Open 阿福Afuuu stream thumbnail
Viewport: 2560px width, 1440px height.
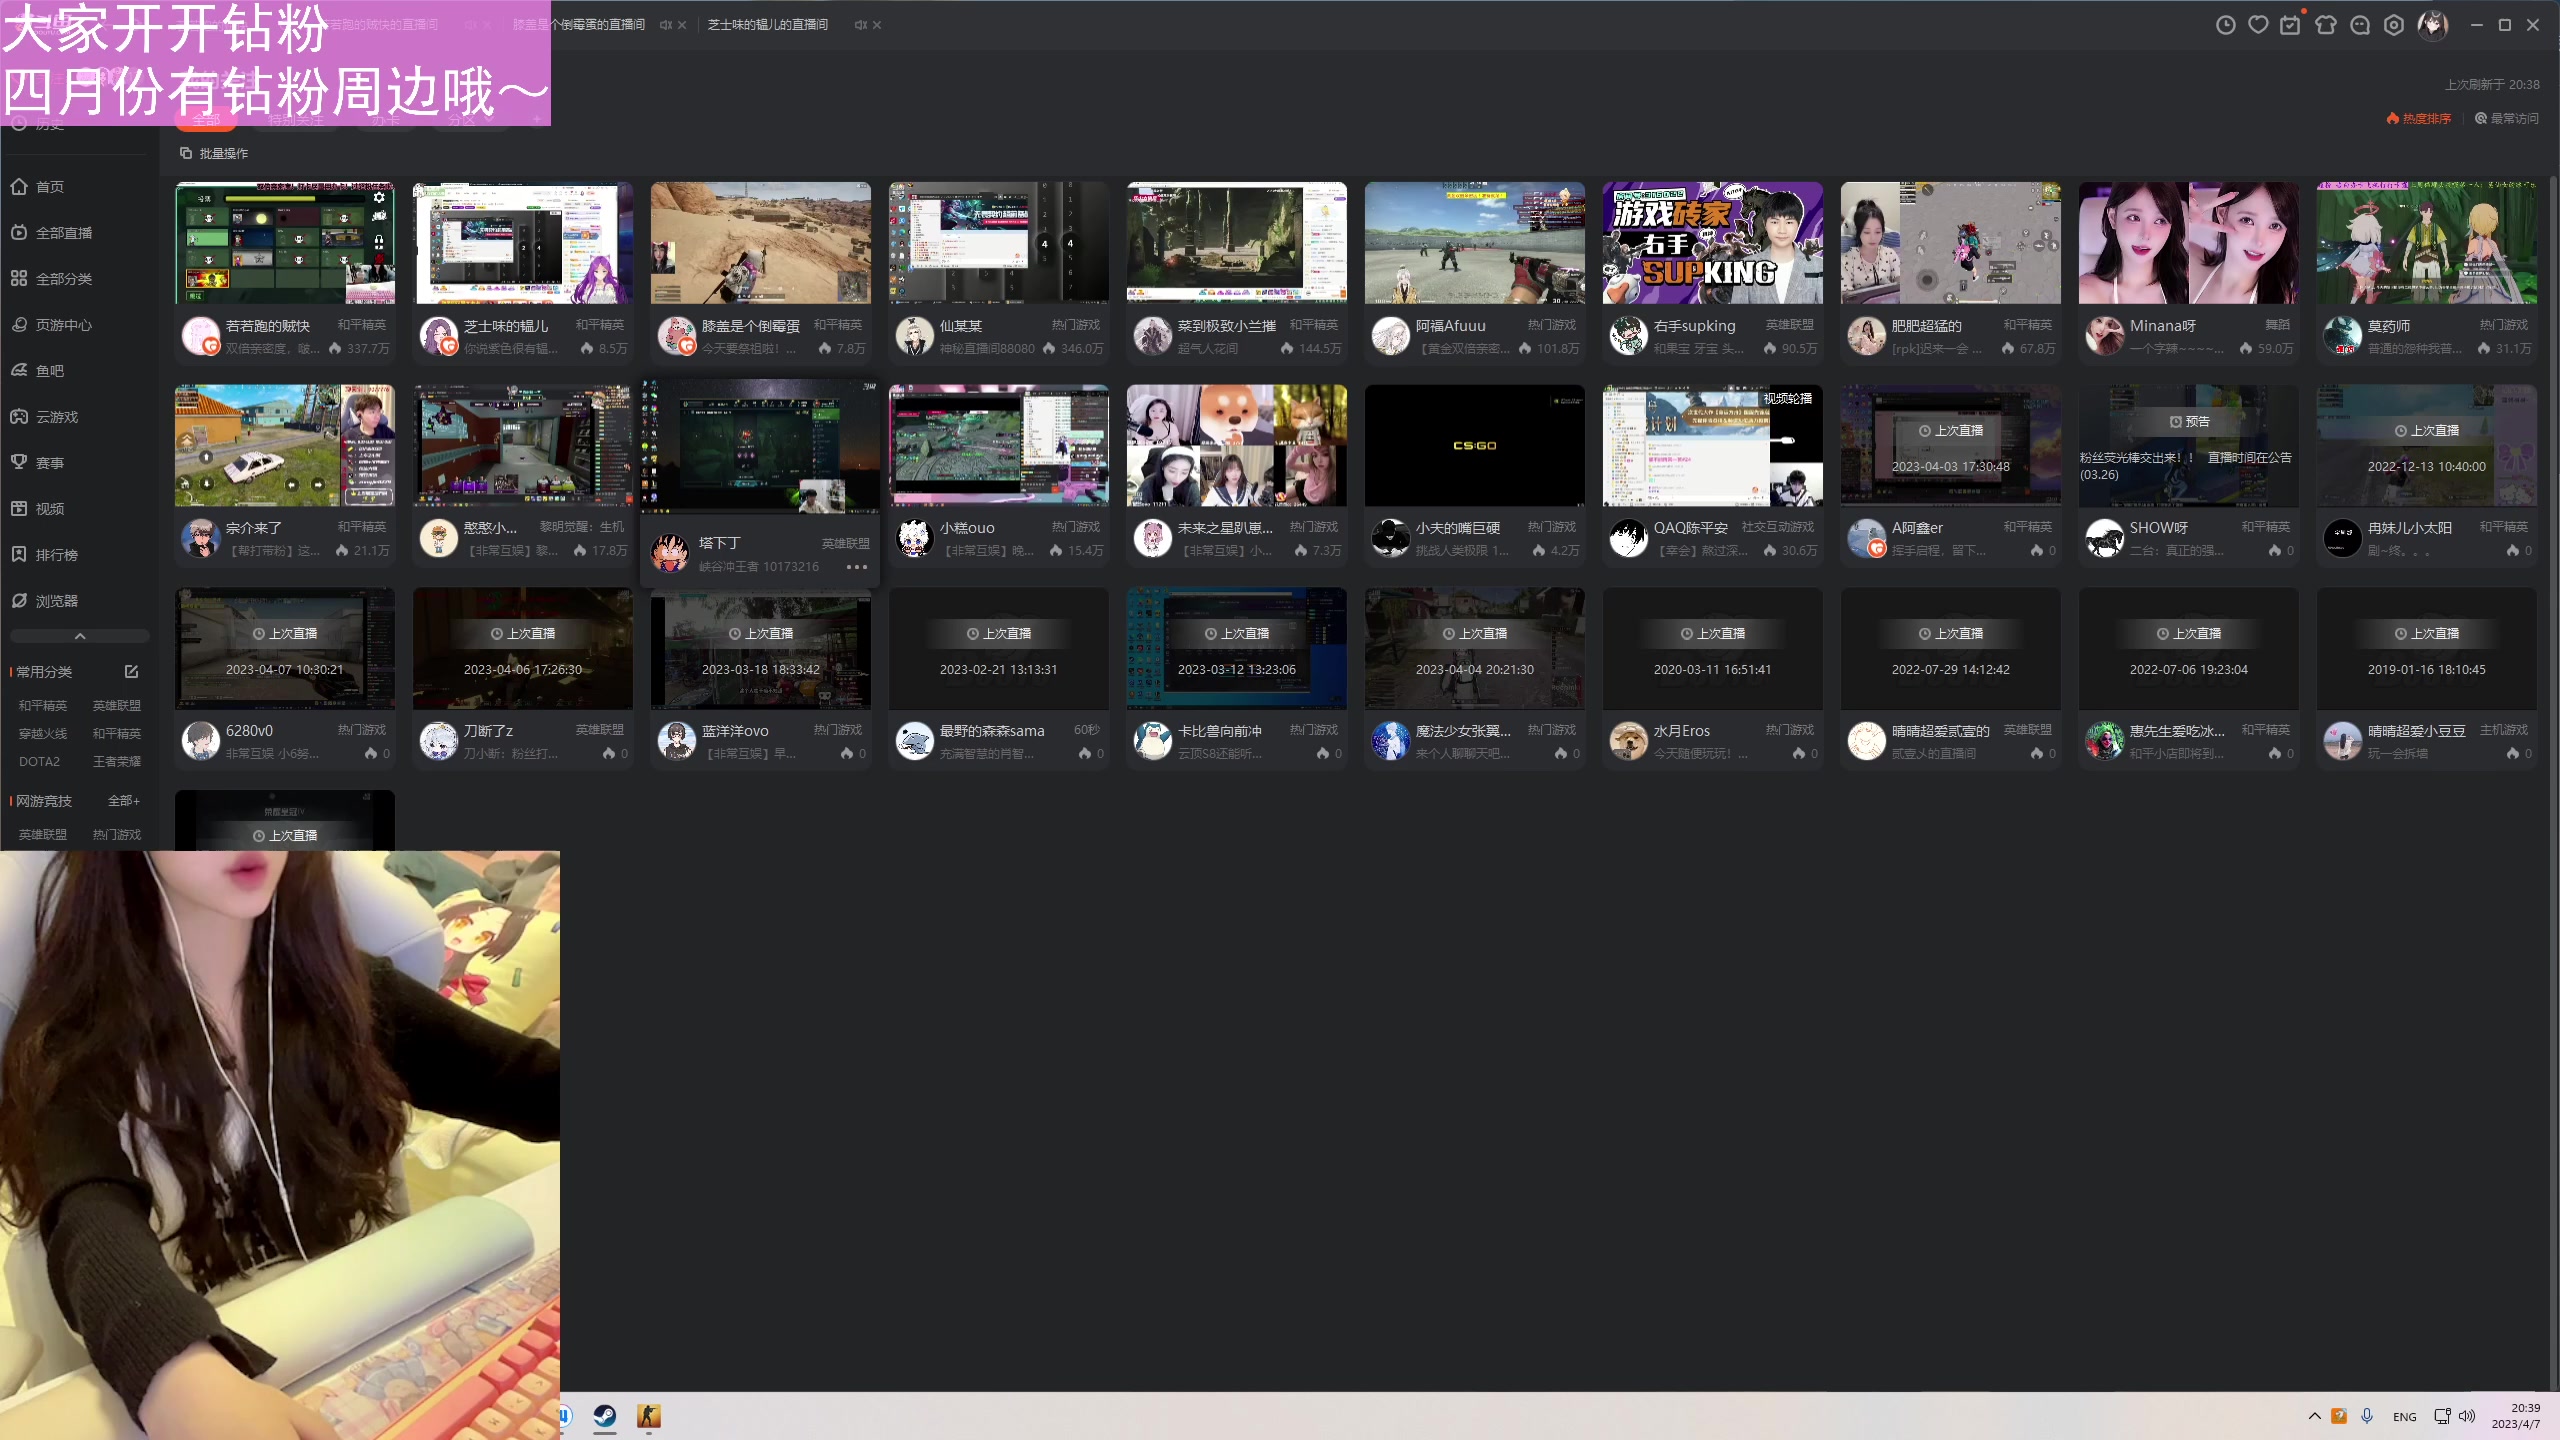tap(1475, 243)
